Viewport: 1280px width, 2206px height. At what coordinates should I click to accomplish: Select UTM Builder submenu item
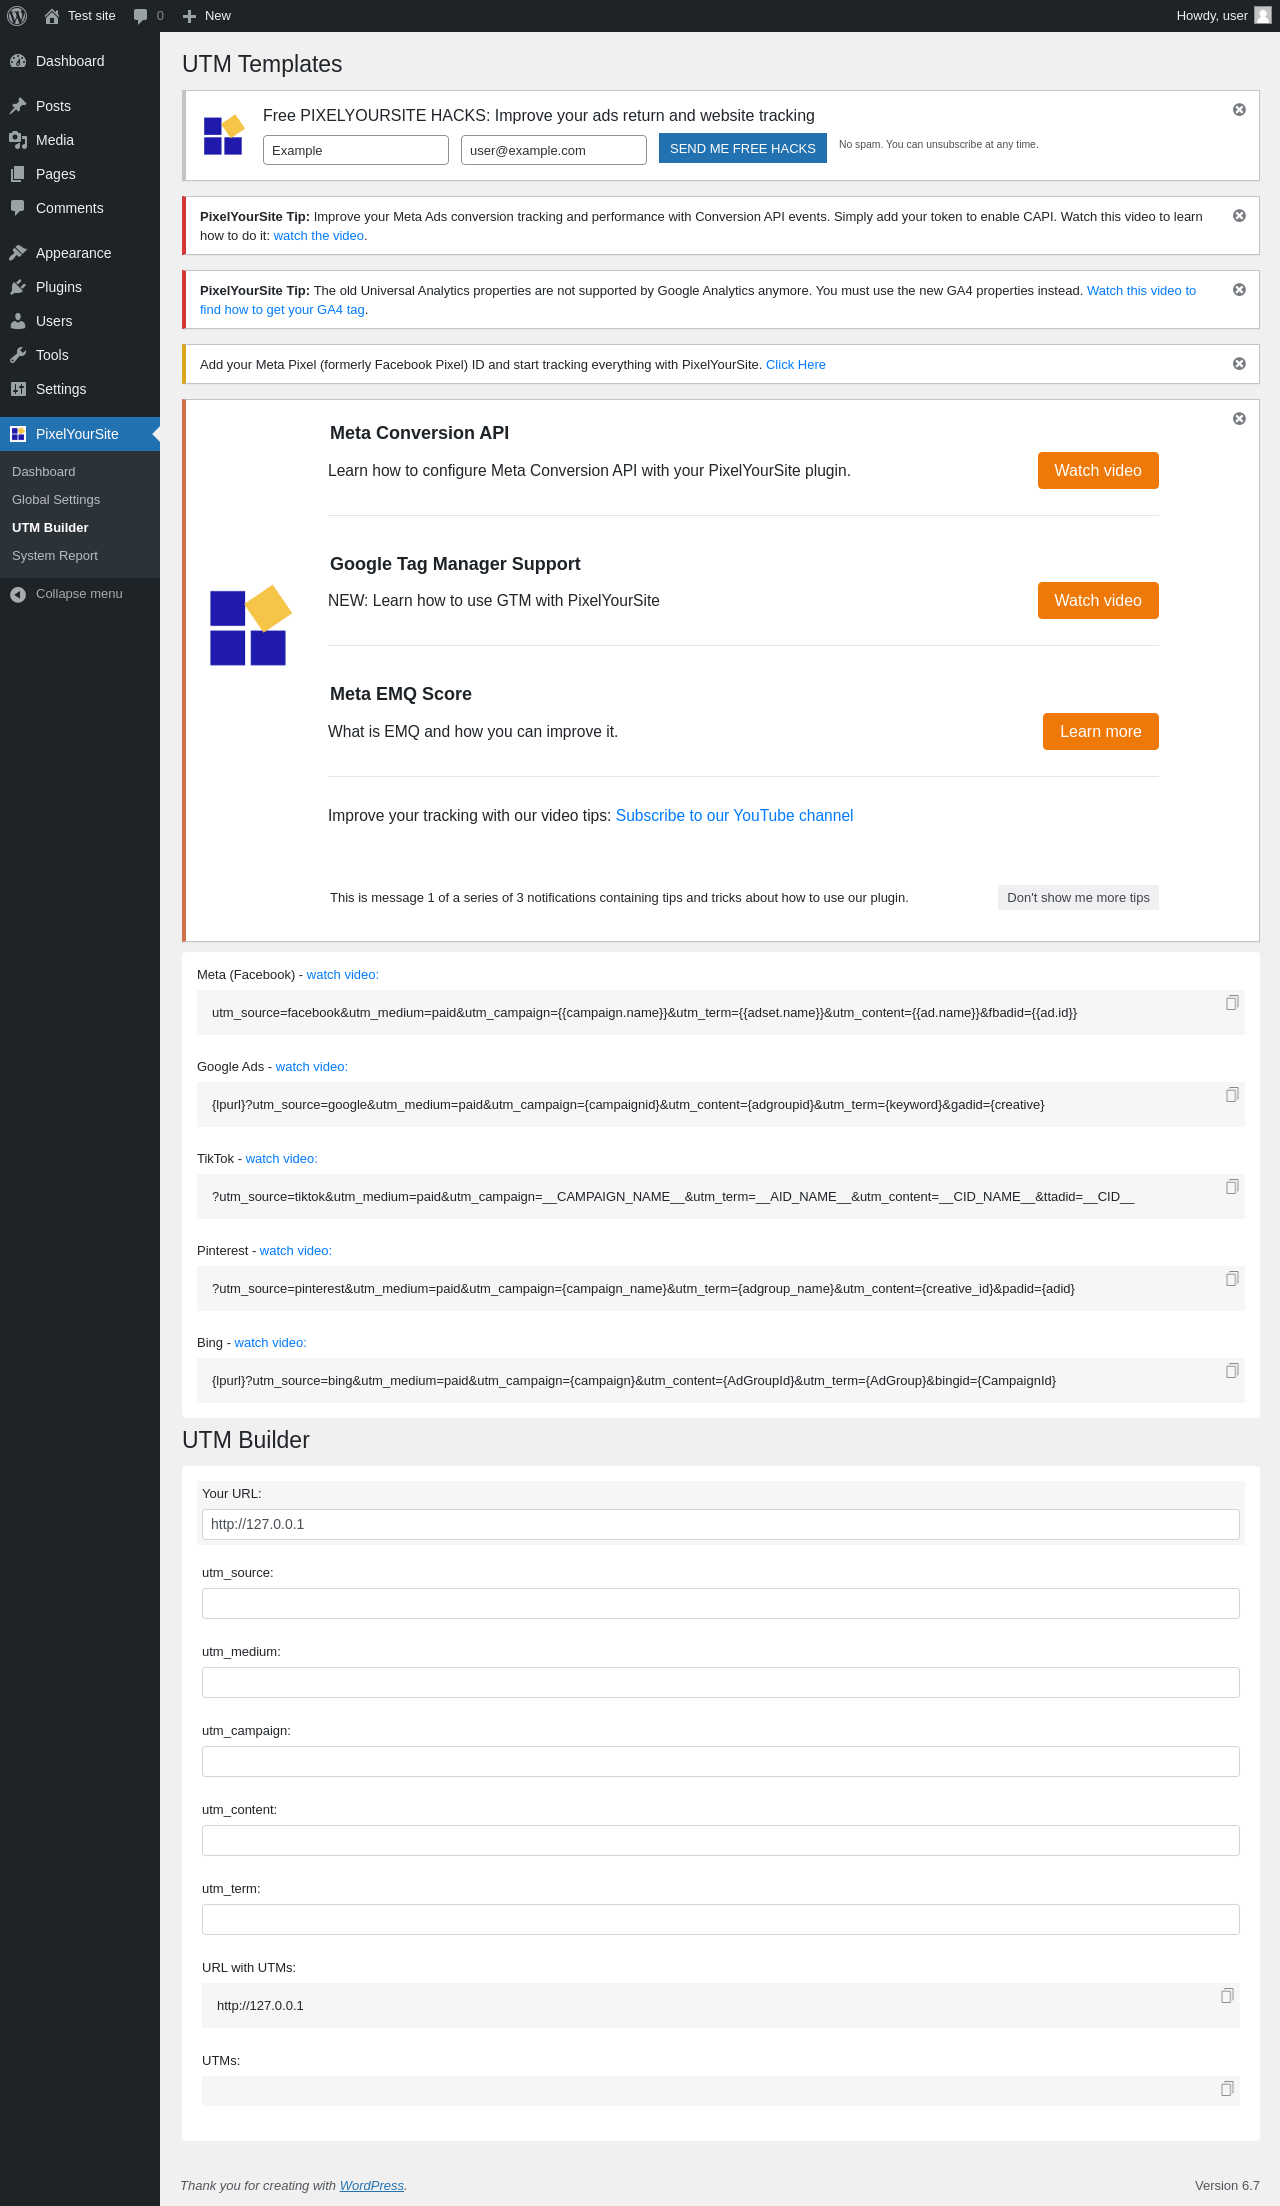click(x=80, y=528)
